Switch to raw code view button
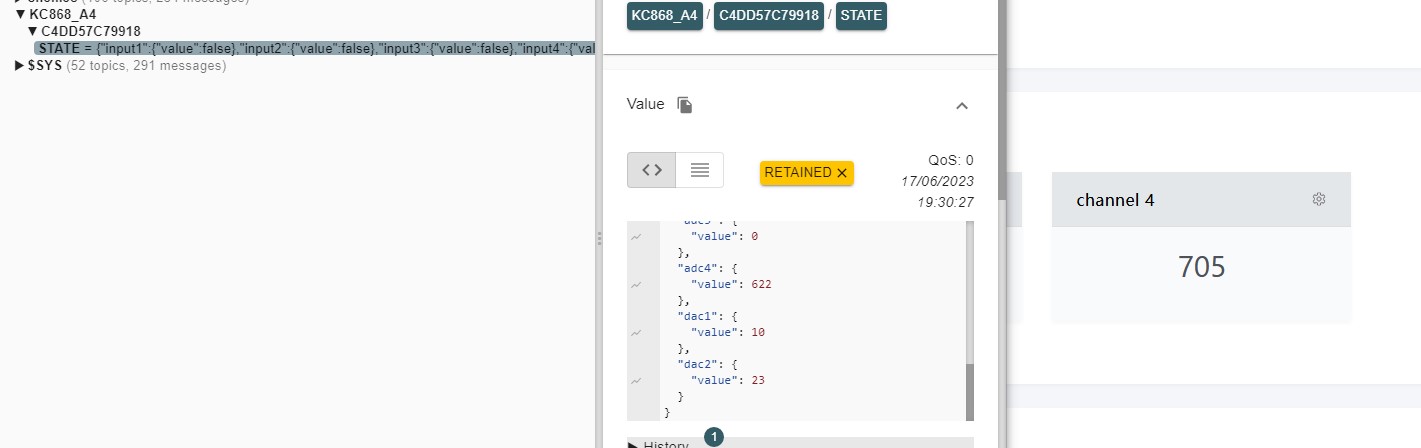Screen dimensions: 1421x448 [x=652, y=170]
